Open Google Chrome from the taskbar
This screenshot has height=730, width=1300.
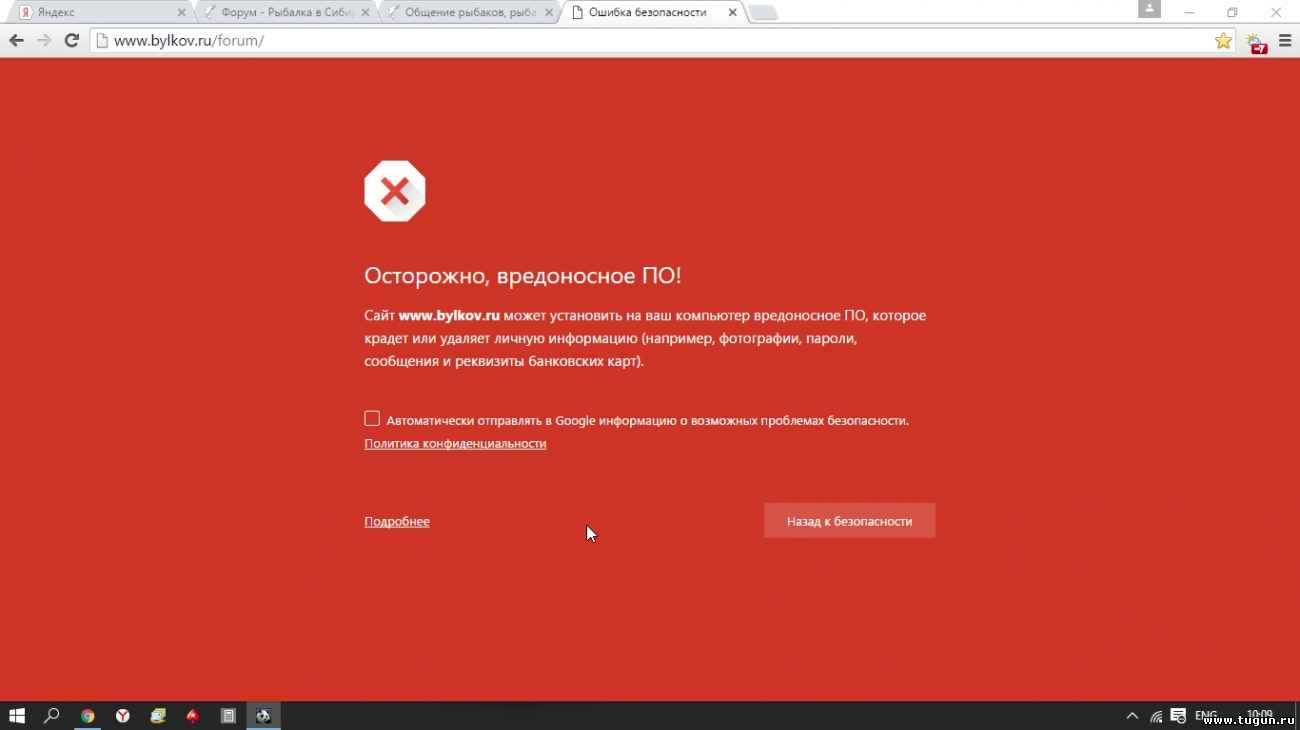point(88,716)
